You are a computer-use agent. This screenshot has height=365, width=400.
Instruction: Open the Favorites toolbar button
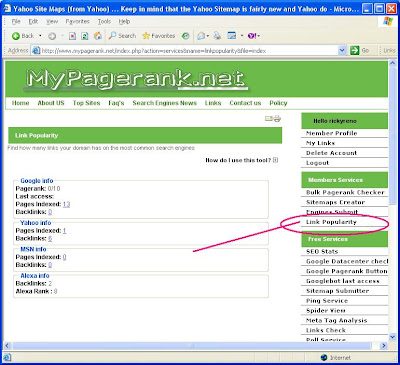pyautogui.click(x=159, y=36)
